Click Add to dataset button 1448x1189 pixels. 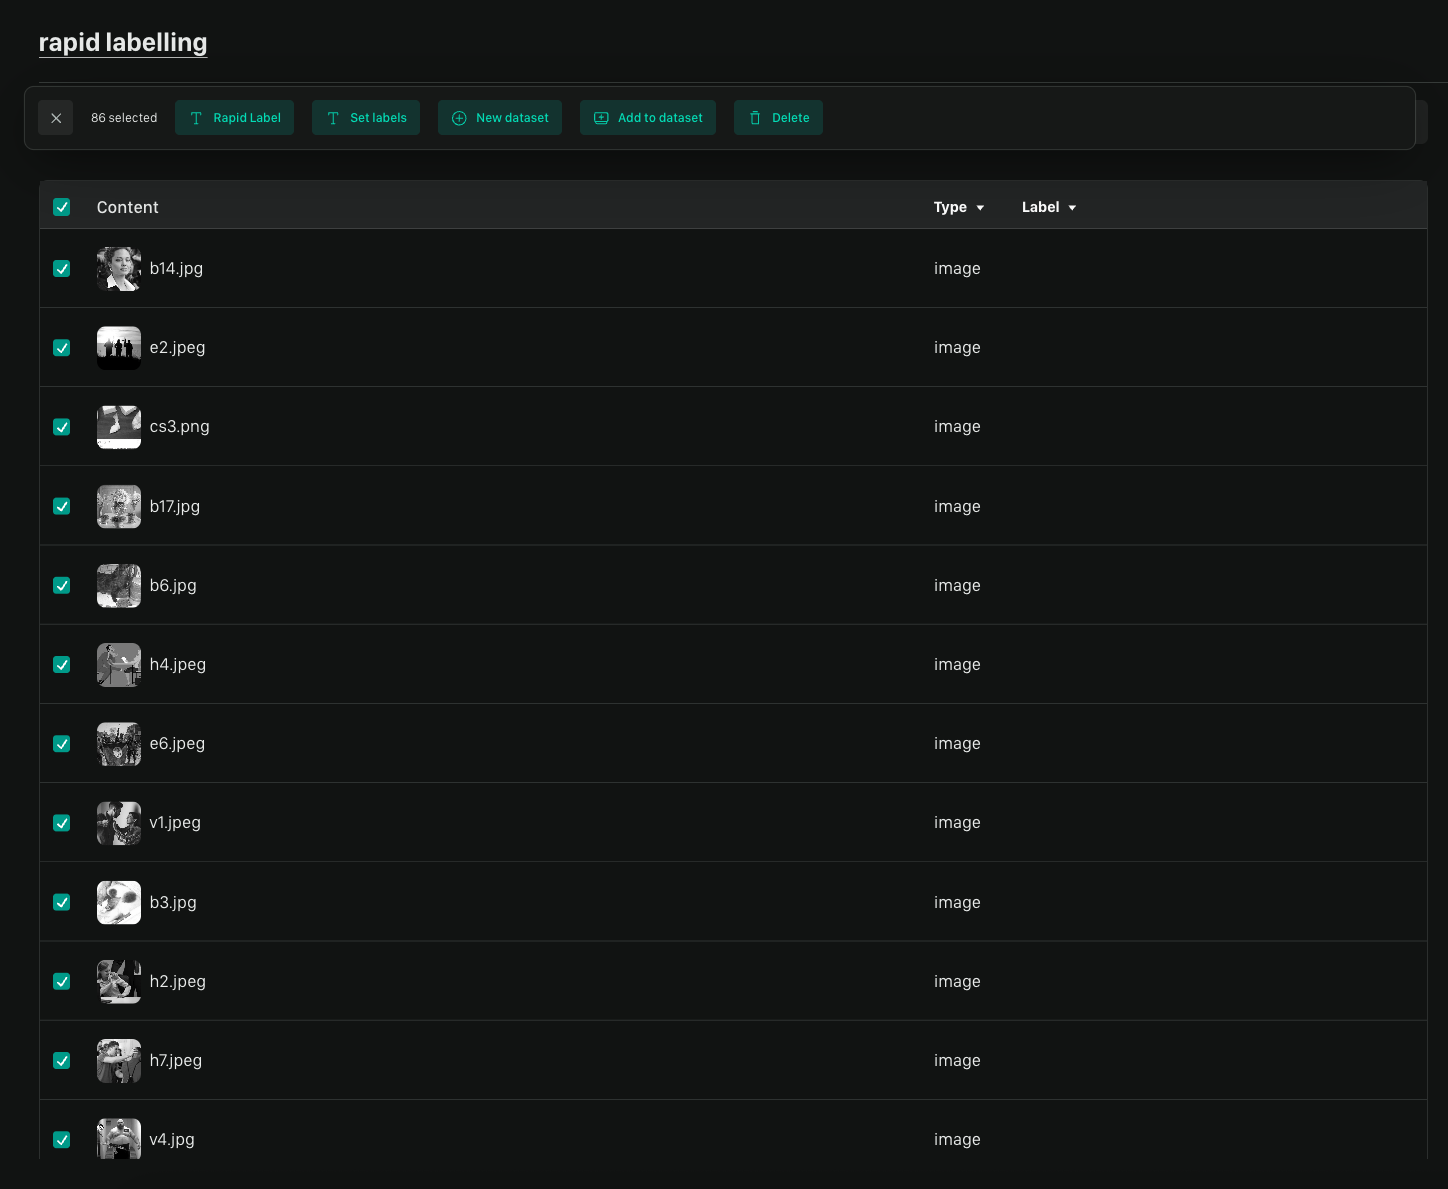[x=648, y=118]
